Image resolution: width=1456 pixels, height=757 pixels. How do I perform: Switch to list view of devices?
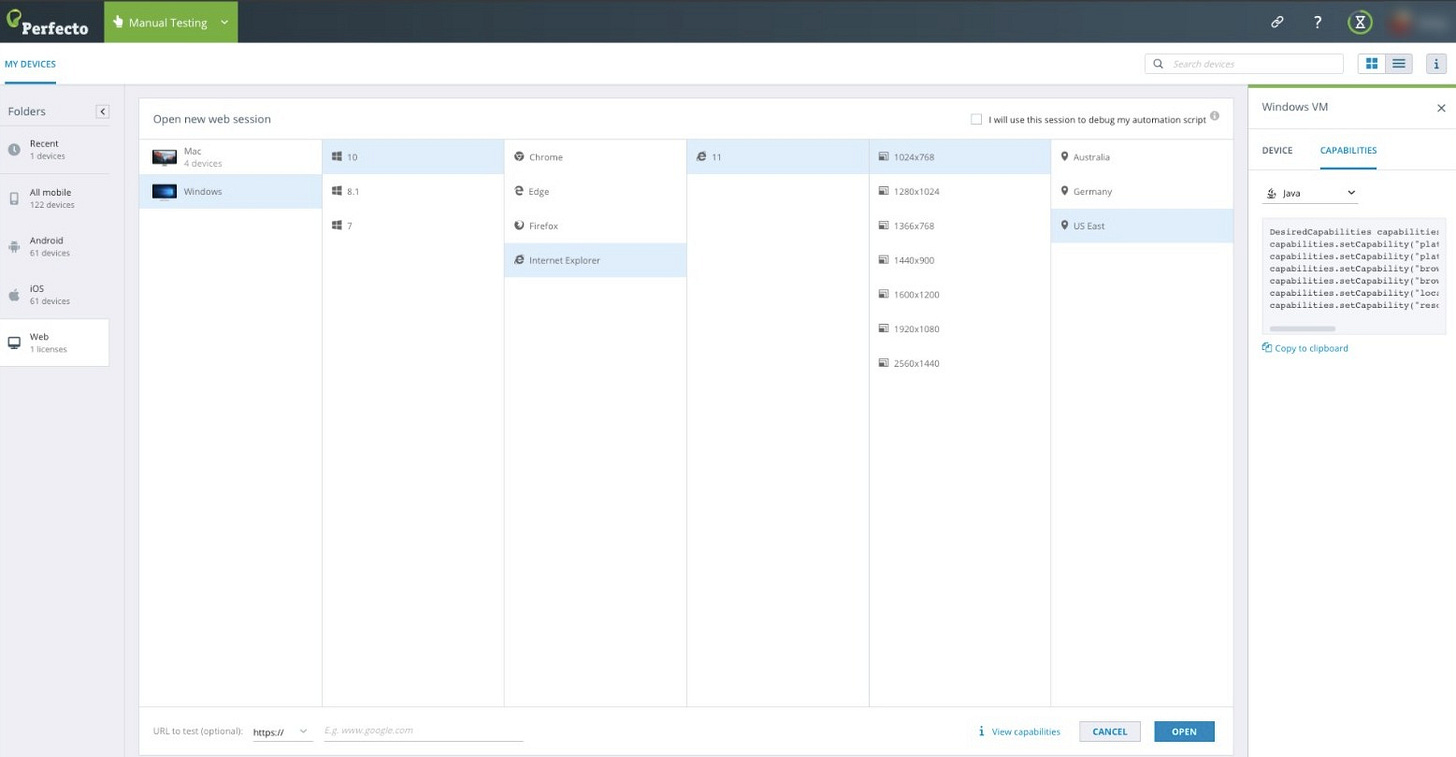click(1399, 63)
